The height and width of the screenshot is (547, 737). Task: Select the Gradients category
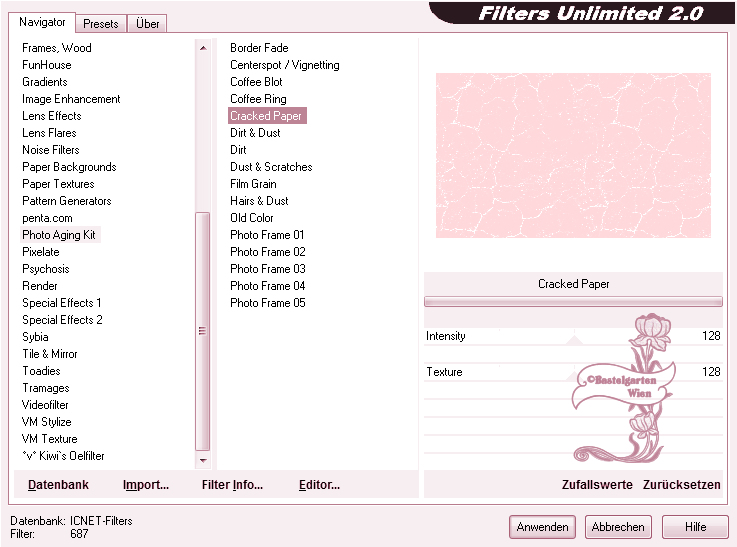(45, 82)
